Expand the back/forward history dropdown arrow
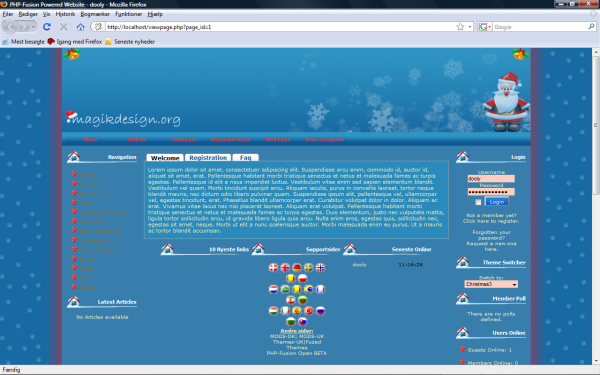Image resolution: width=600 pixels, height=375 pixels. [34, 27]
